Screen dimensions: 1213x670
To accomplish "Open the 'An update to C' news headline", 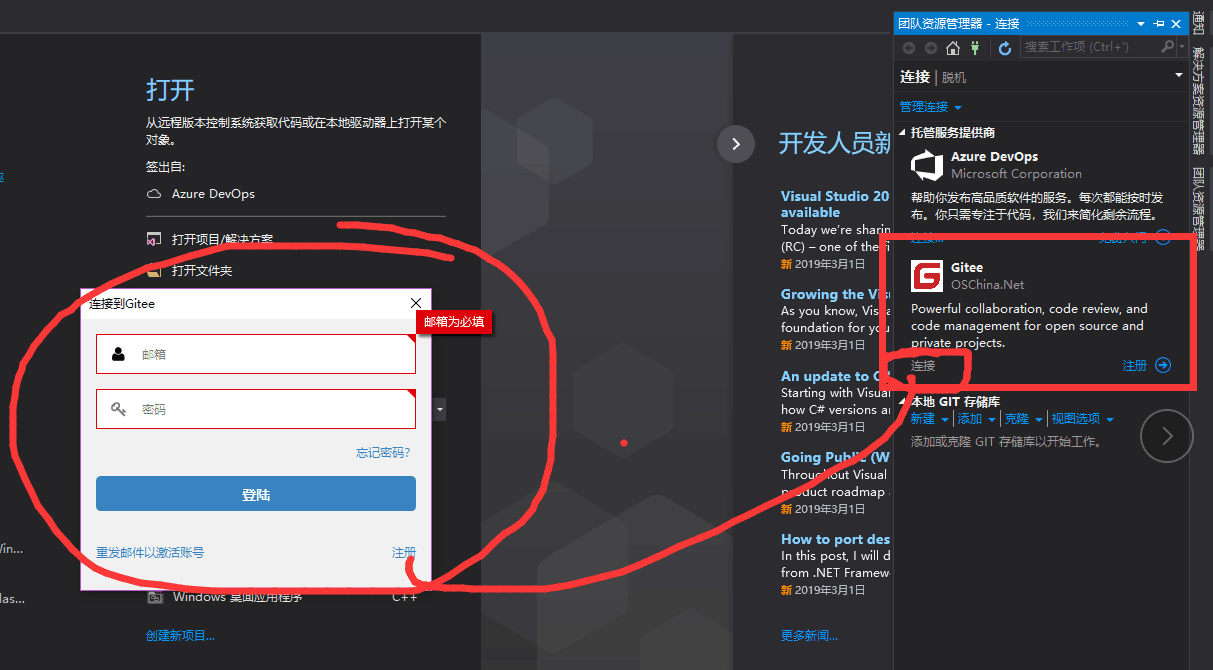I will 835,376.
